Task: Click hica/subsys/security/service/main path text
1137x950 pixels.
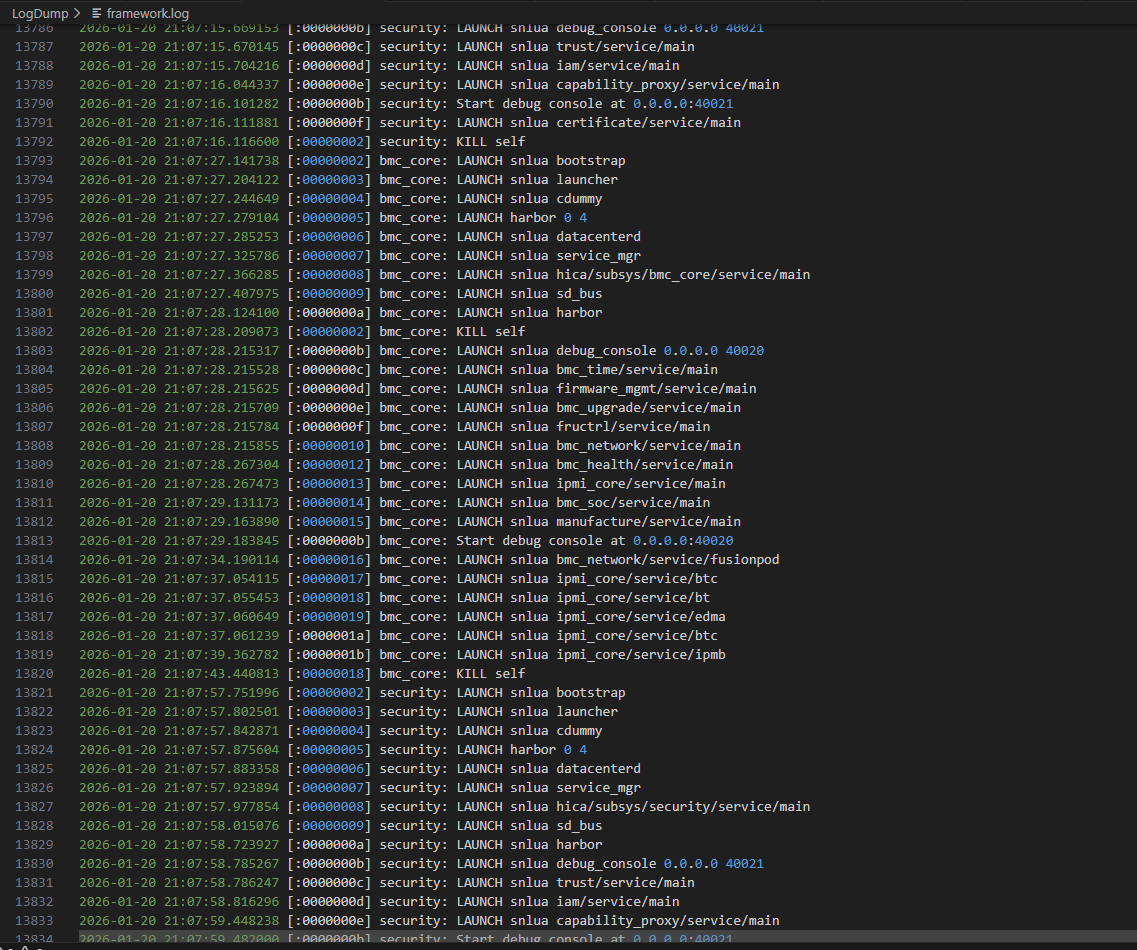Action: 683,807
